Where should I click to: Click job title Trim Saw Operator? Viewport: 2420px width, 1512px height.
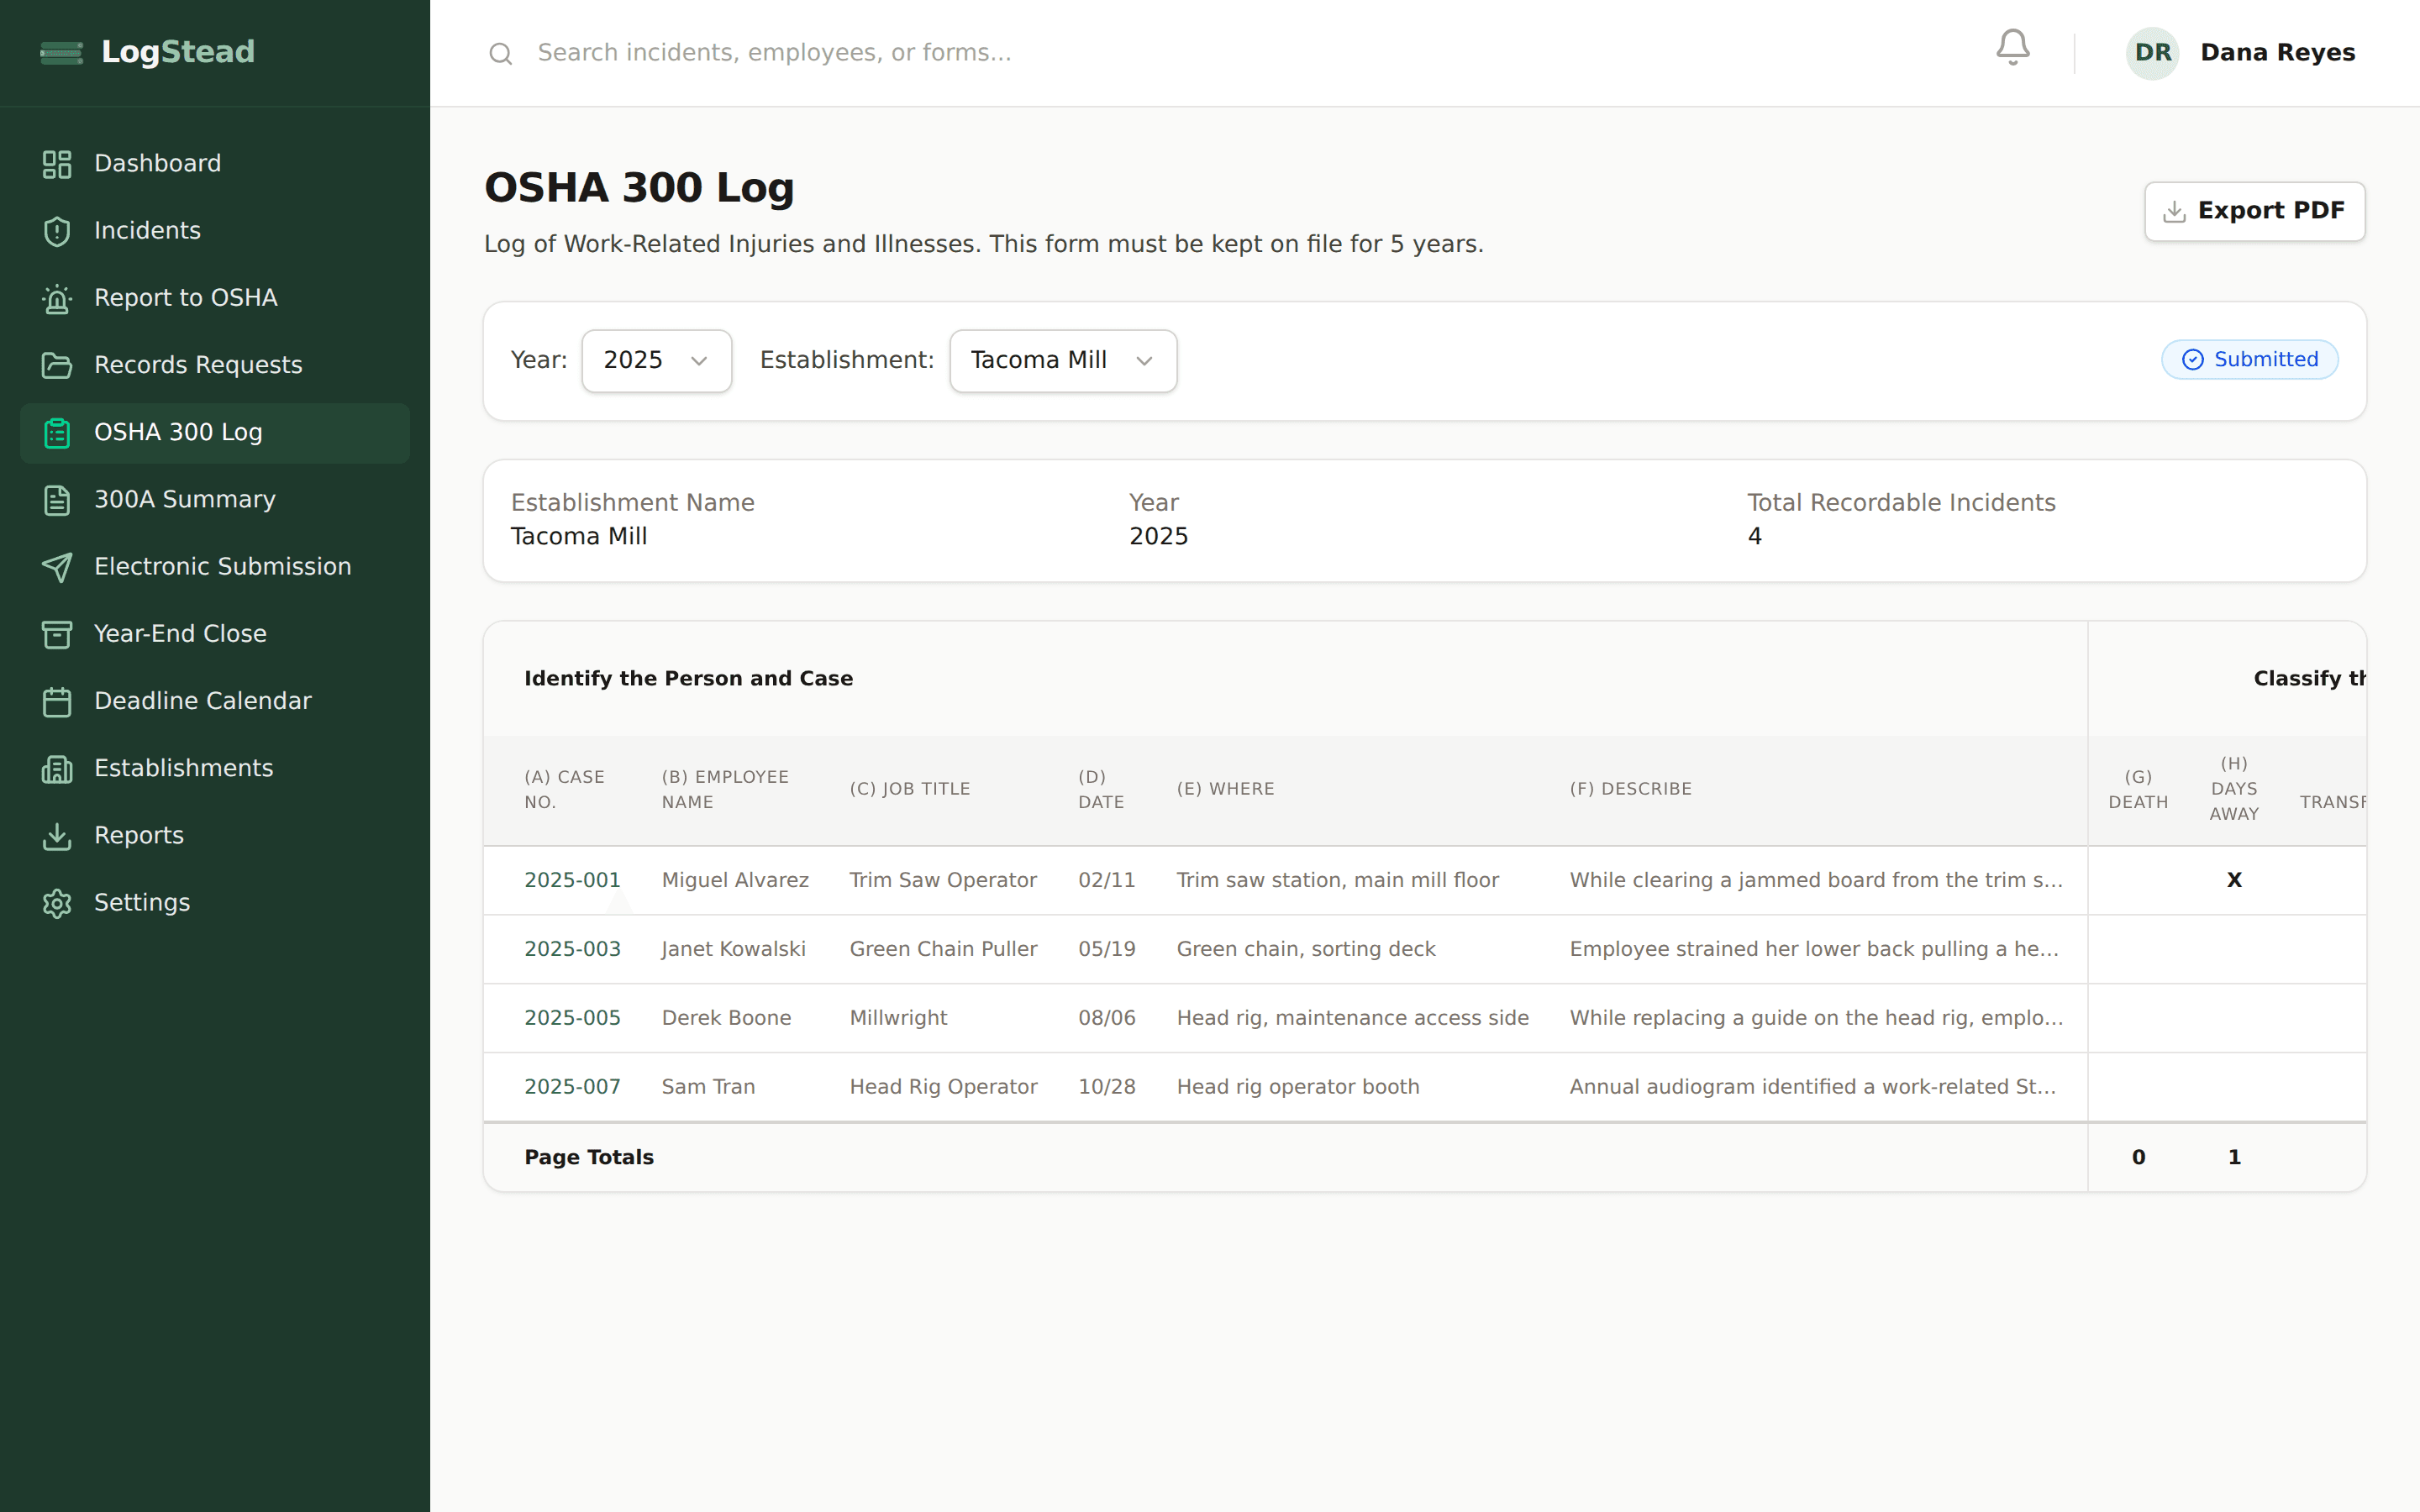pos(943,881)
